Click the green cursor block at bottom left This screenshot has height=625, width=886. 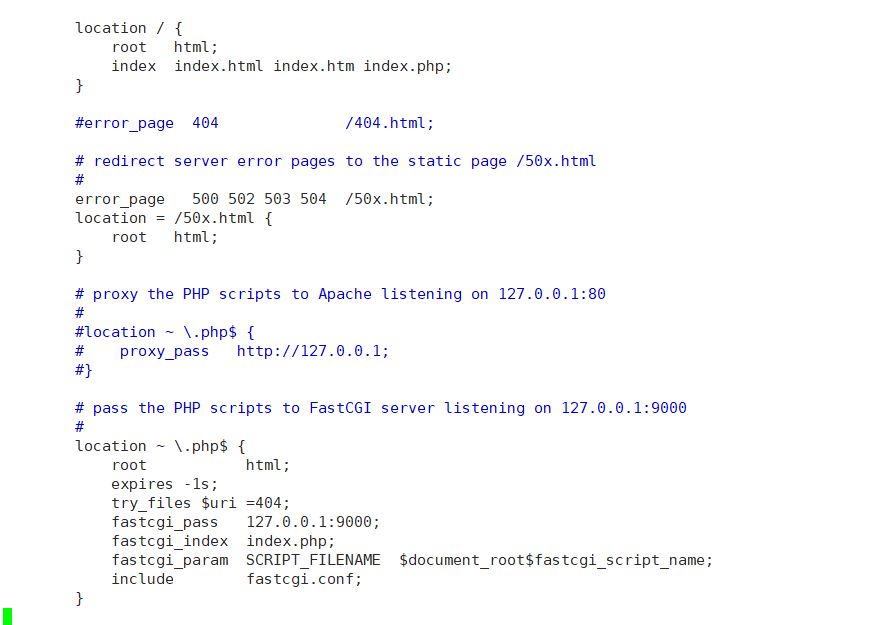pos(7,617)
